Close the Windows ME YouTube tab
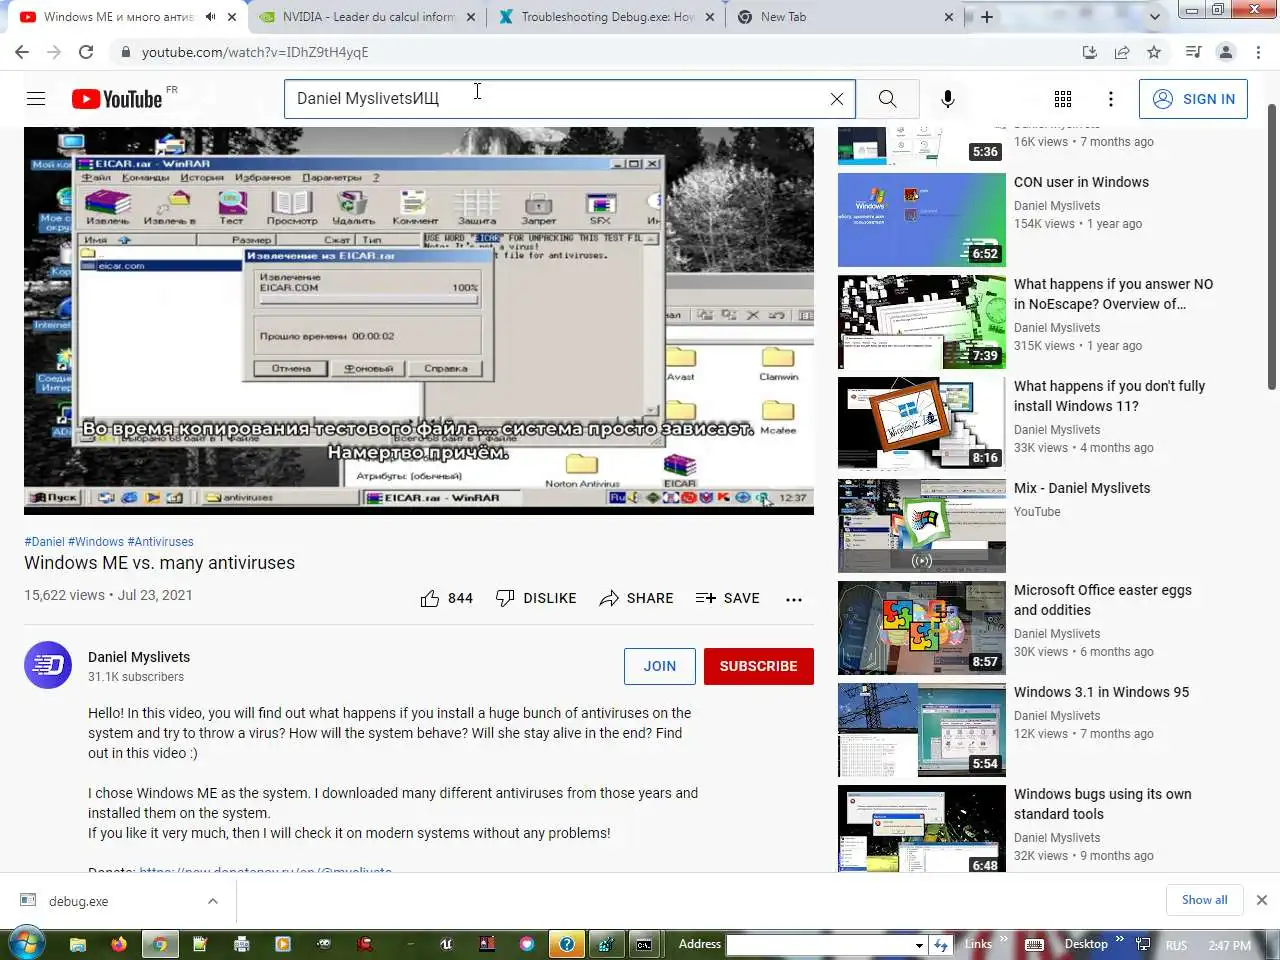1280x960 pixels. 232,17
